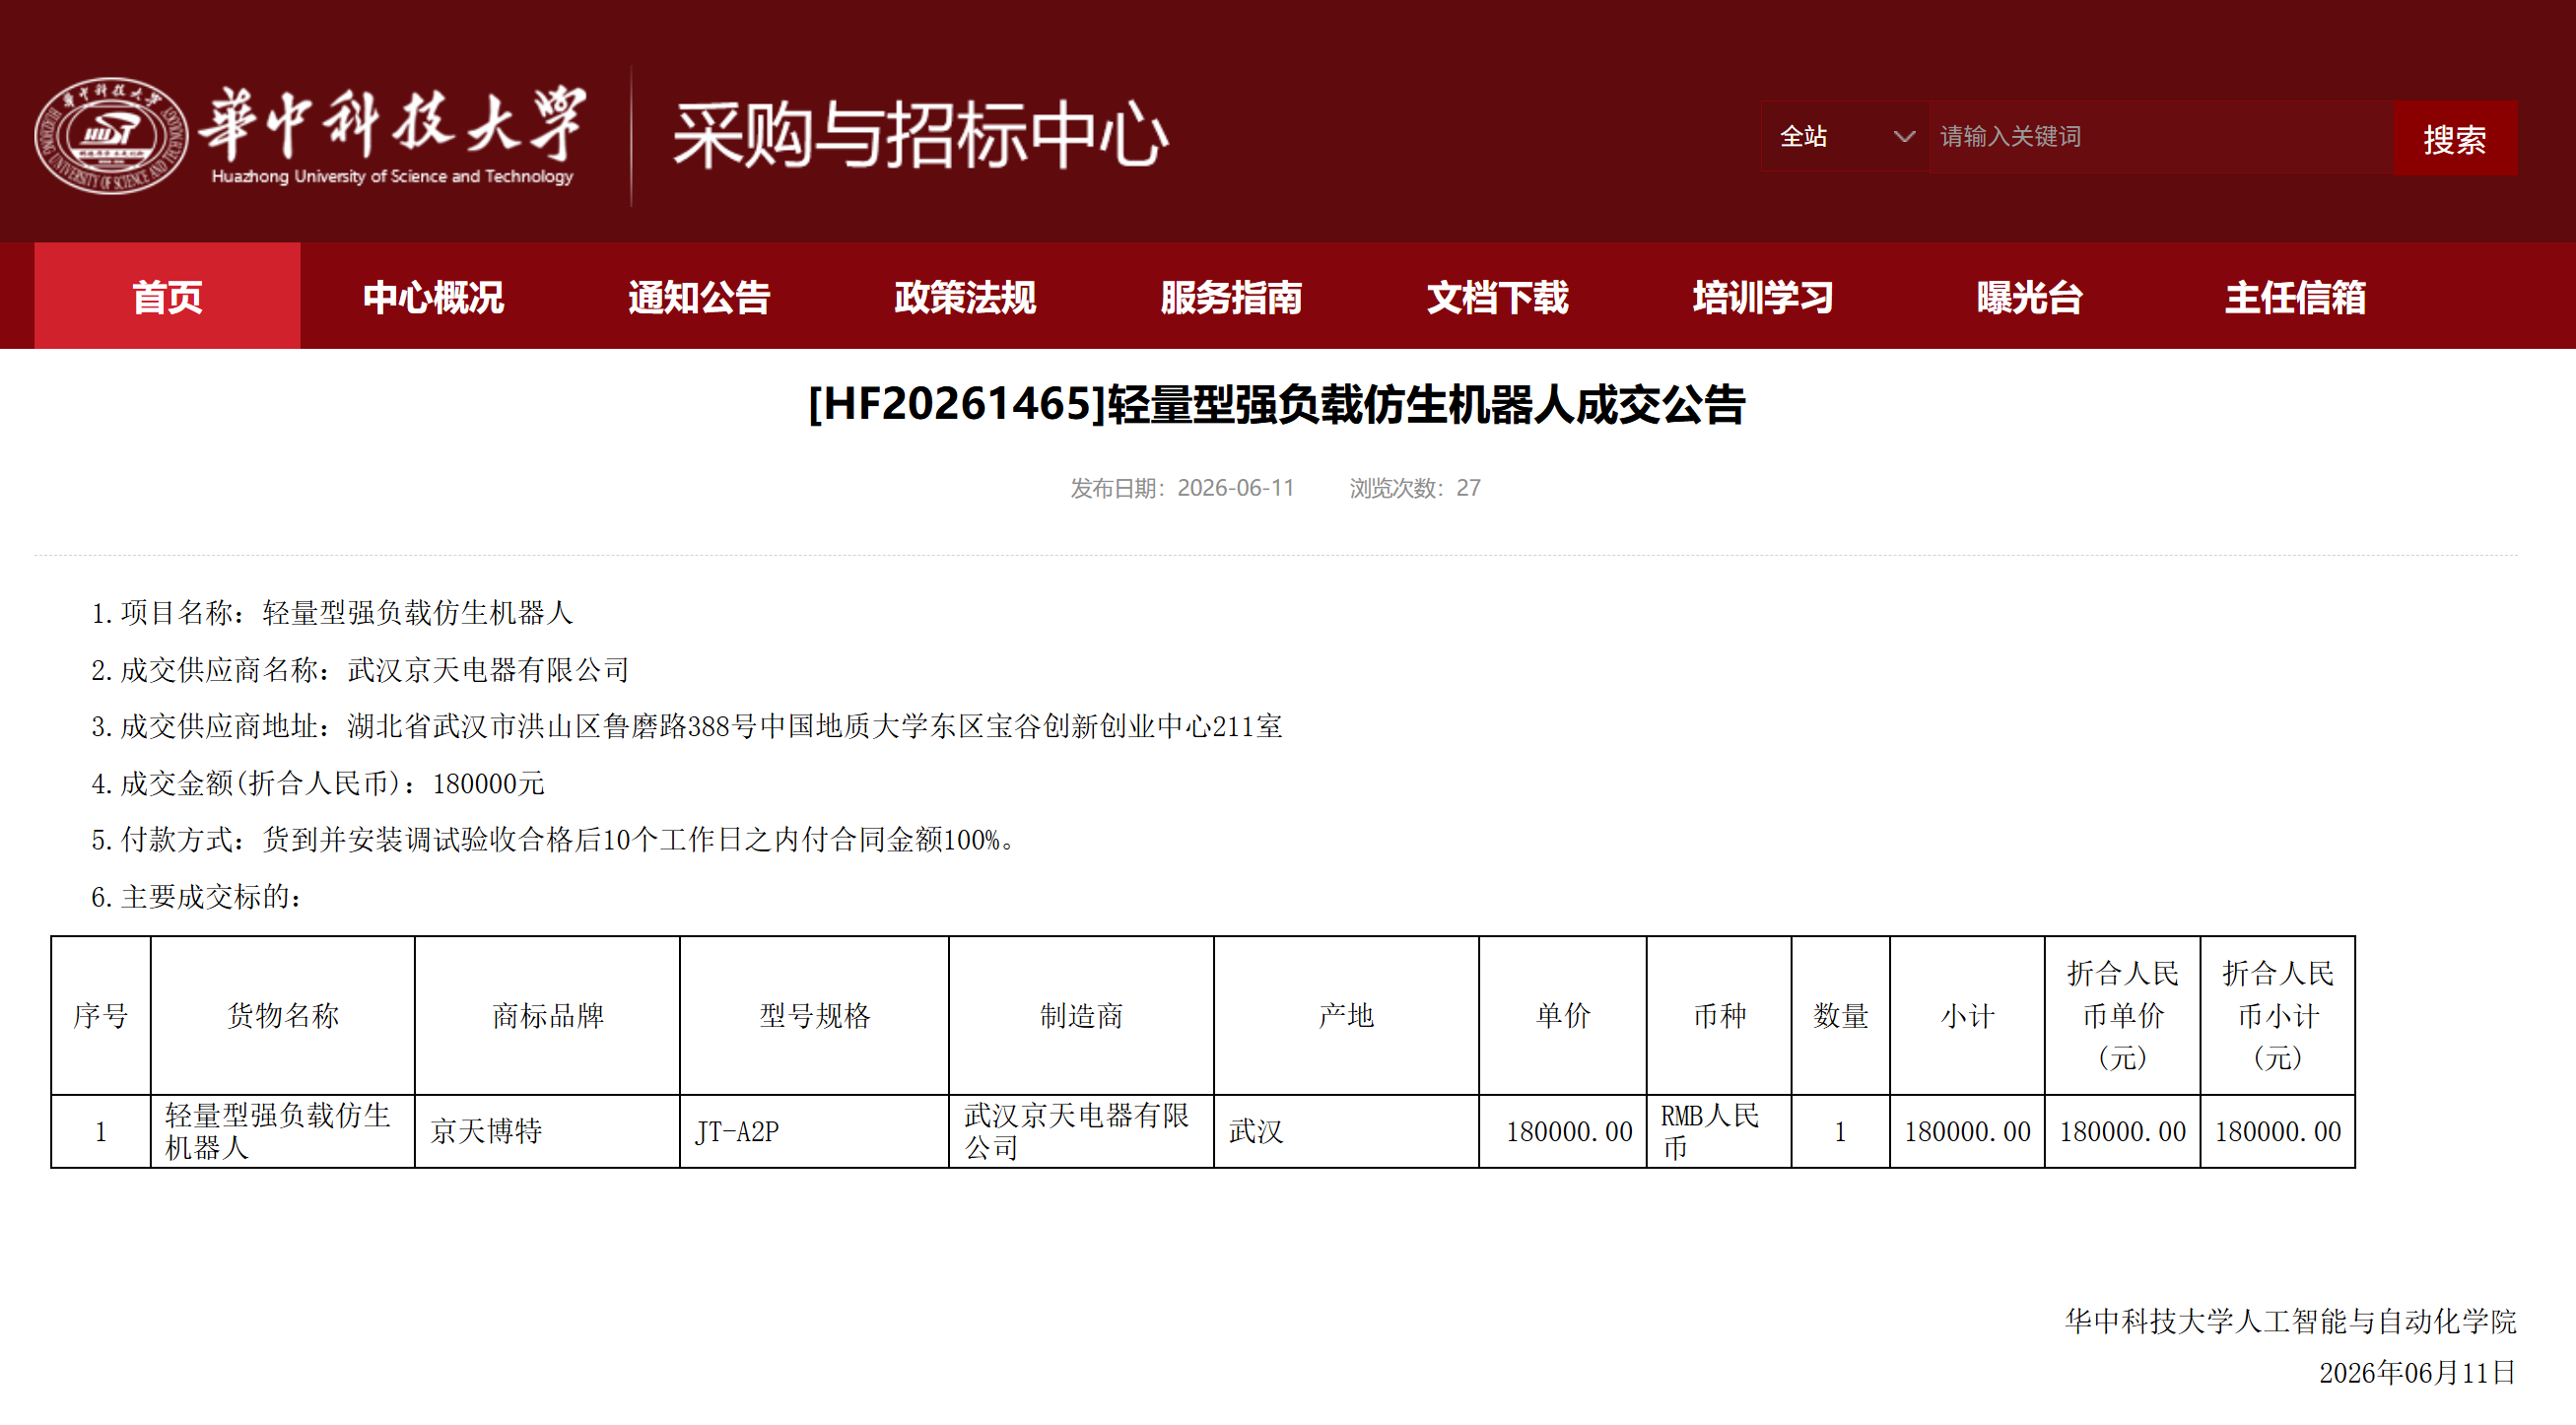
Task: Select the announcement title HF20261465
Action: tap(1277, 405)
